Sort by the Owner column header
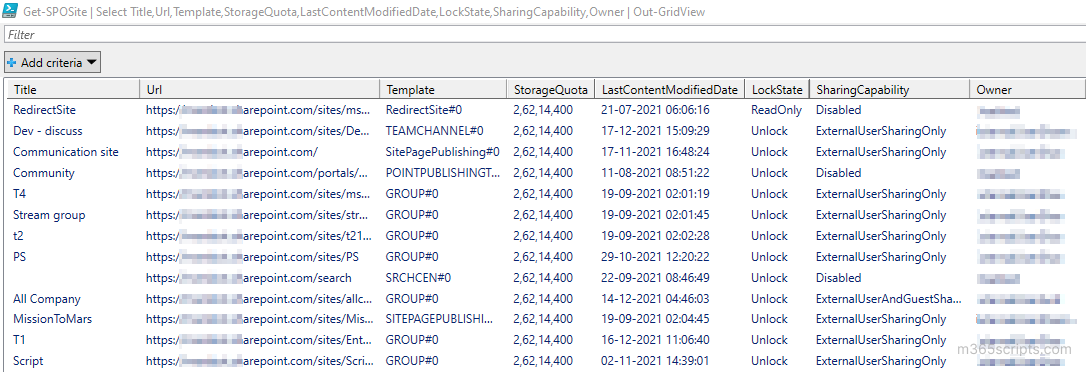The height and width of the screenshot is (372, 1086). [x=1026, y=89]
